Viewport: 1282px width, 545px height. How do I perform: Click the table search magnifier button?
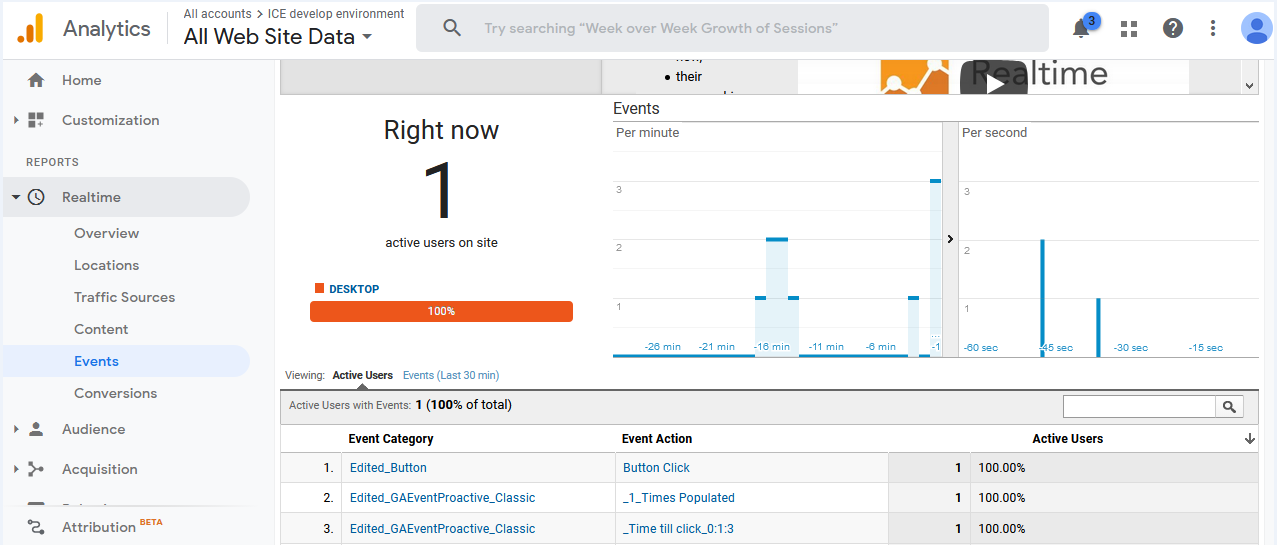tap(1229, 406)
